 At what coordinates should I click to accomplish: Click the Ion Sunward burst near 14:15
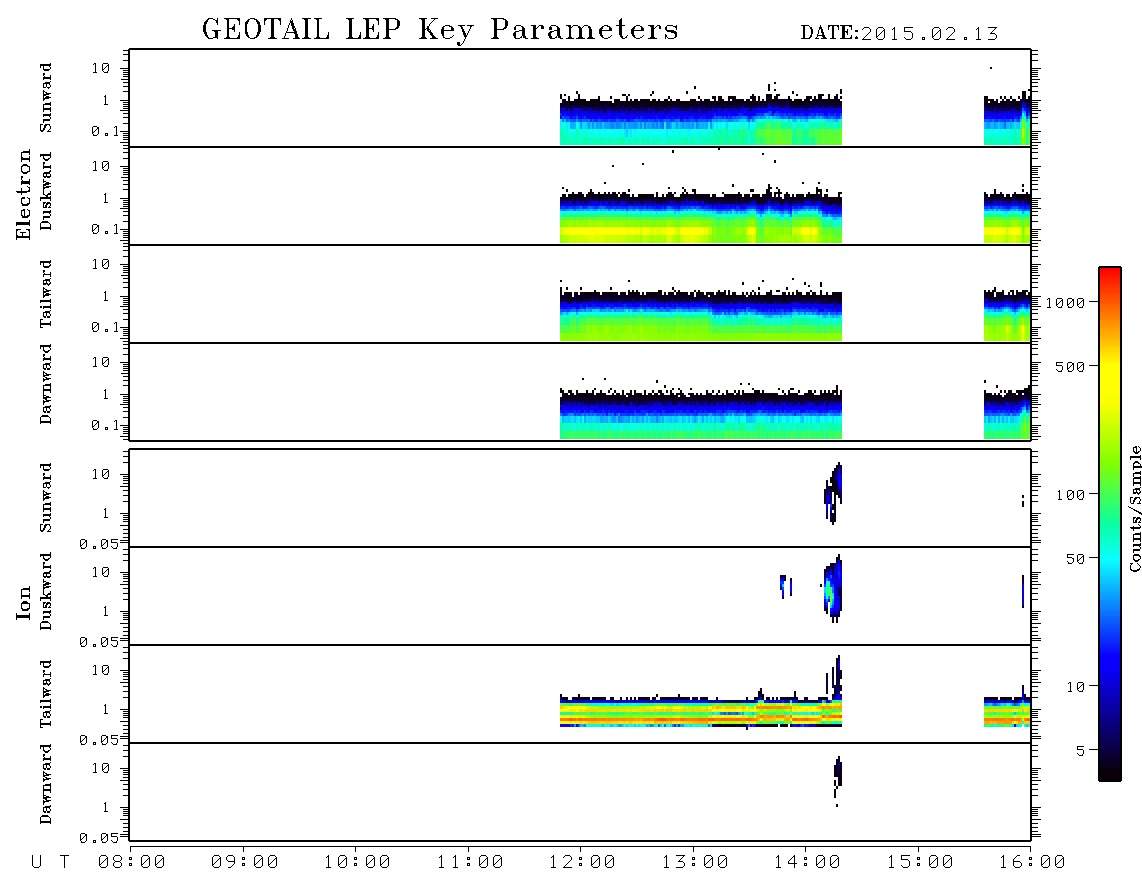(x=834, y=493)
